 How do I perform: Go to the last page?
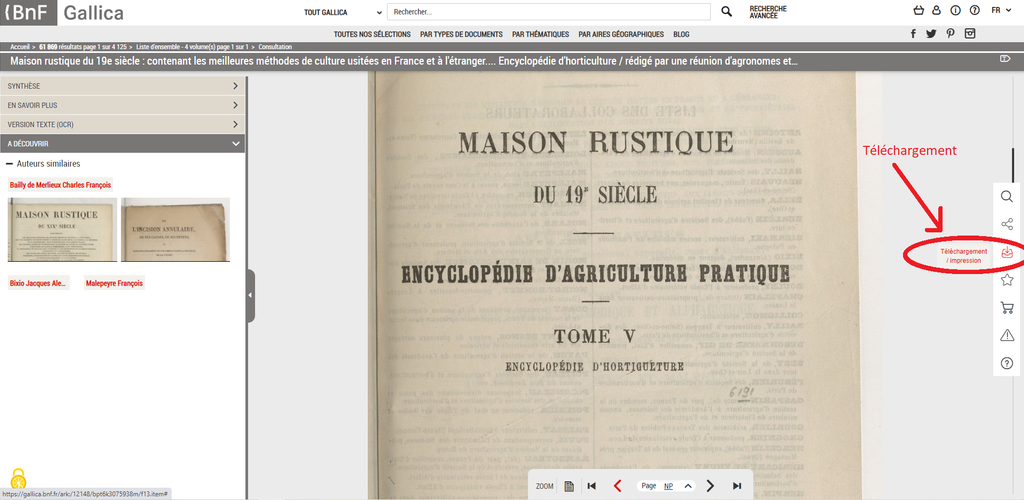pyautogui.click(x=737, y=486)
